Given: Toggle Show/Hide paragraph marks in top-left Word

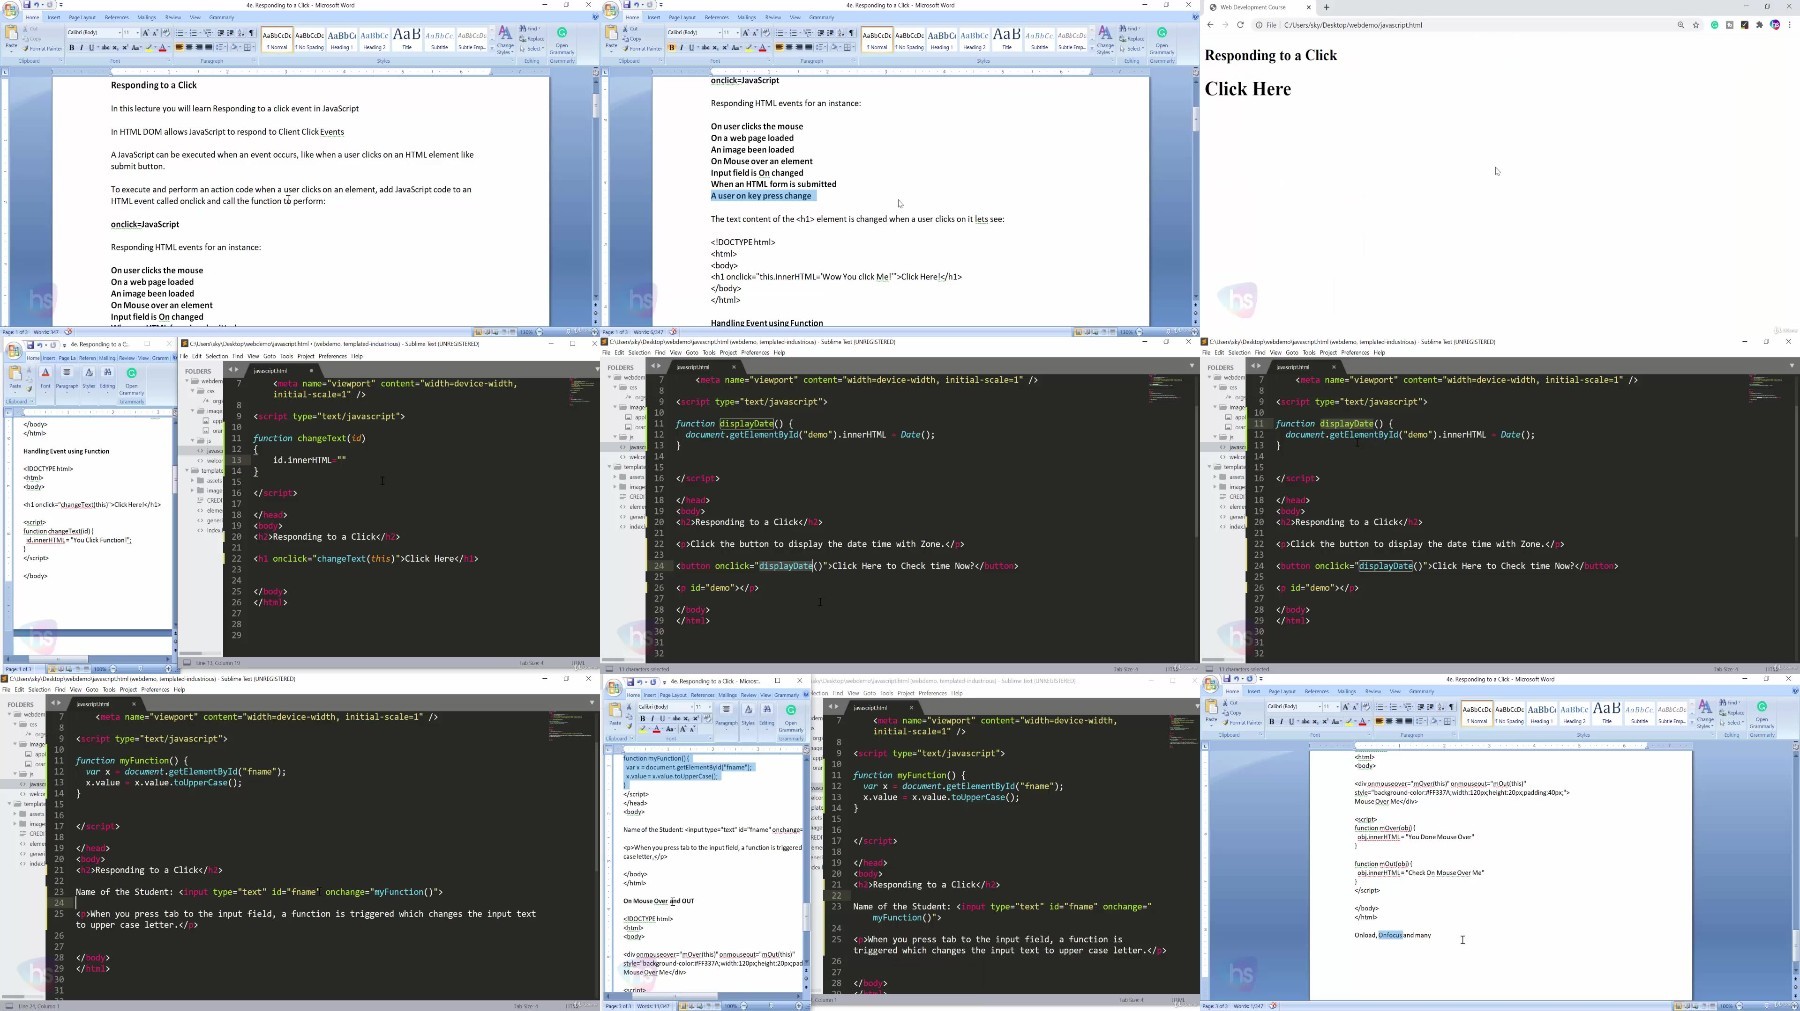Looking at the screenshot, I should 252,32.
